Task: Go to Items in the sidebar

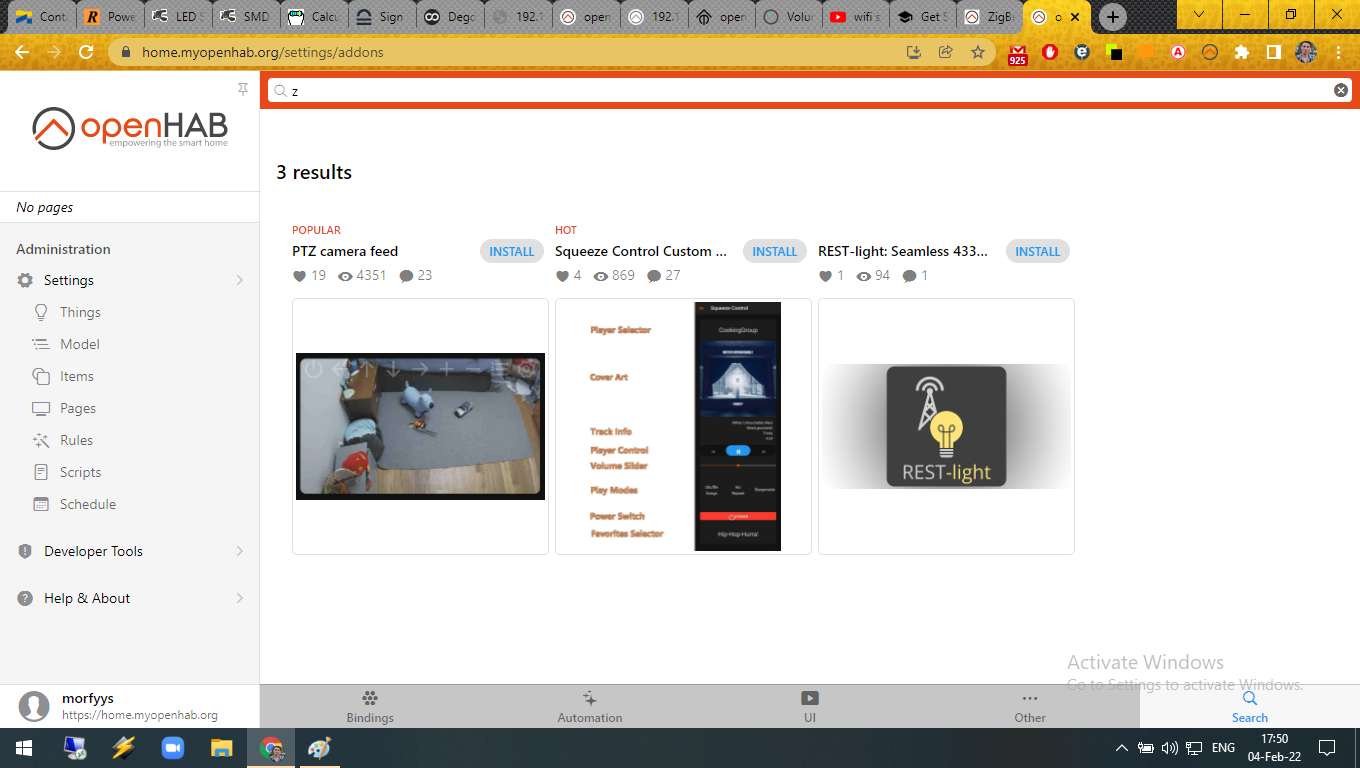Action: click(77, 376)
